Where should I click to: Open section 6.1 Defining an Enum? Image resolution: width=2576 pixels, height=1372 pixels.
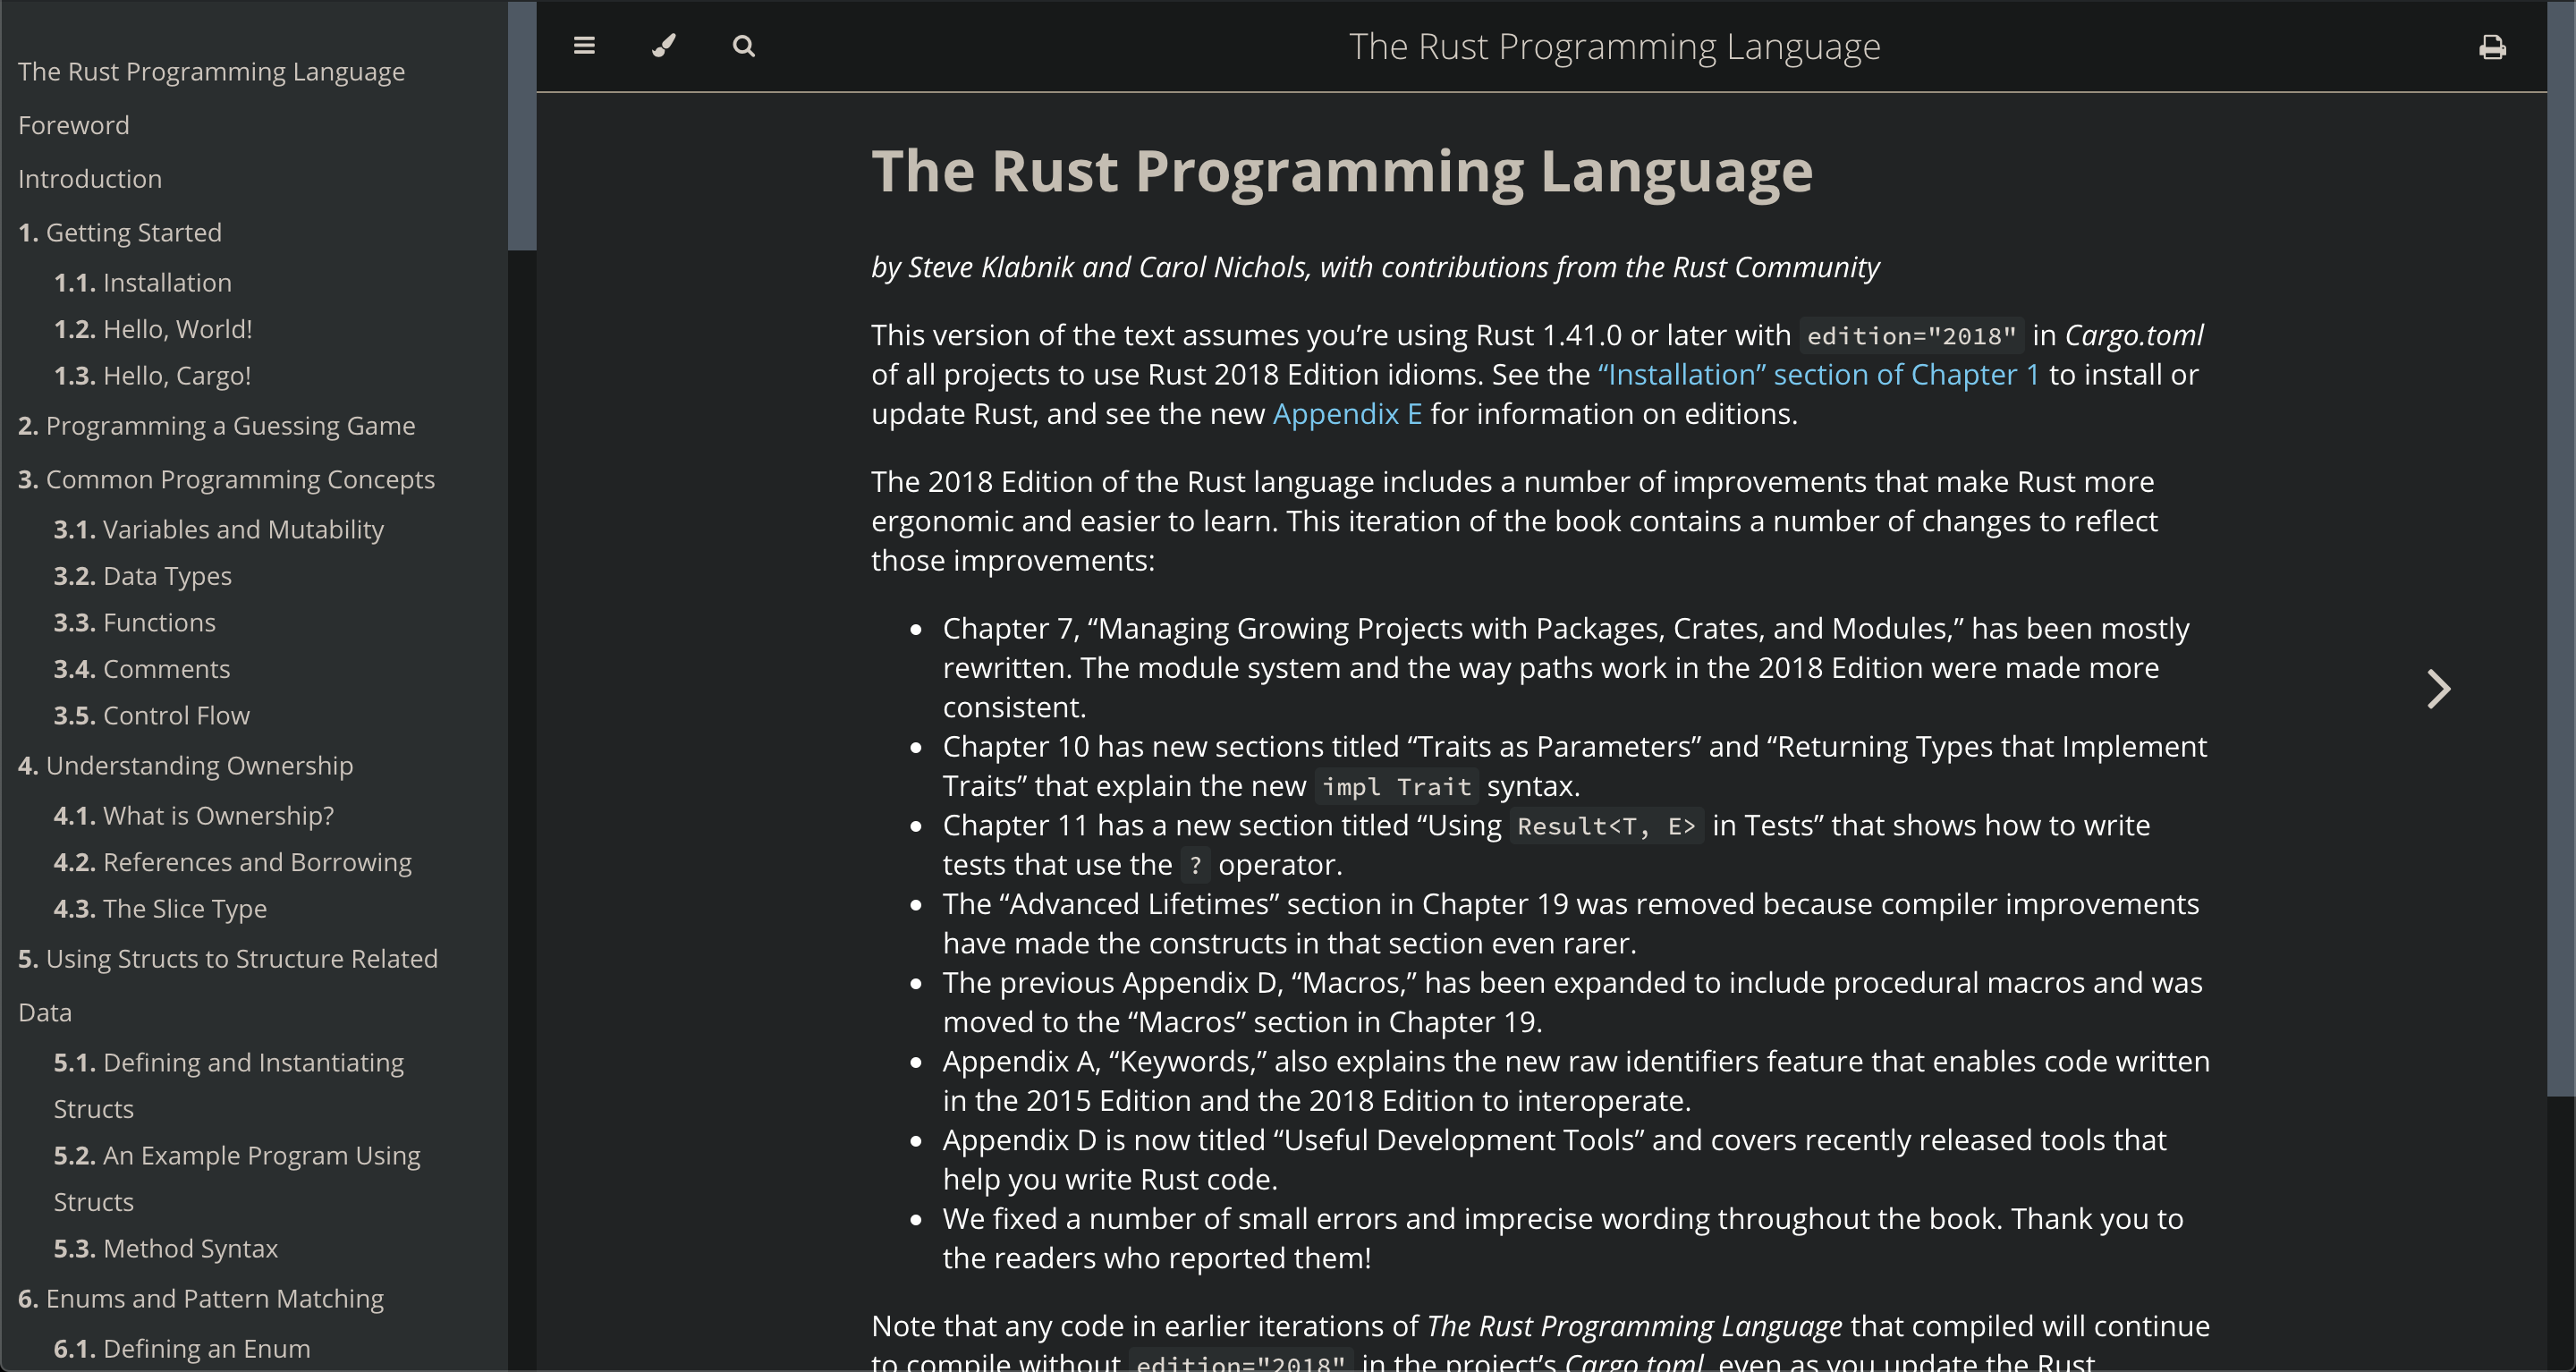click(x=182, y=1348)
